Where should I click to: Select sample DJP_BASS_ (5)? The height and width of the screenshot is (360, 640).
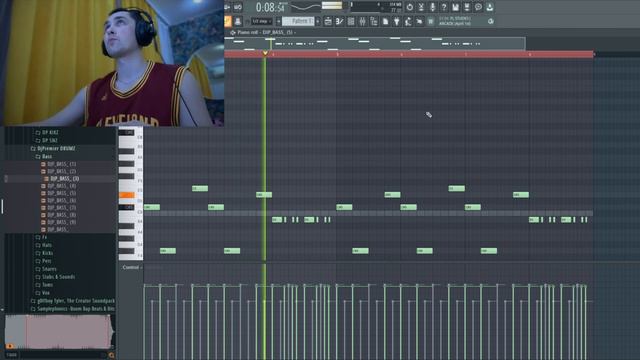pyautogui.click(x=58, y=193)
